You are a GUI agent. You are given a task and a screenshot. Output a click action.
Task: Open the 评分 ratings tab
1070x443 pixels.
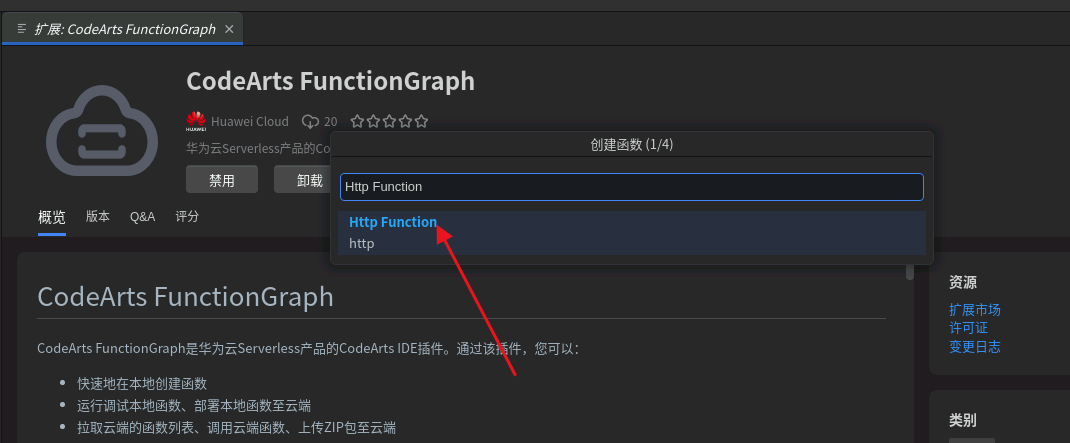[187, 216]
